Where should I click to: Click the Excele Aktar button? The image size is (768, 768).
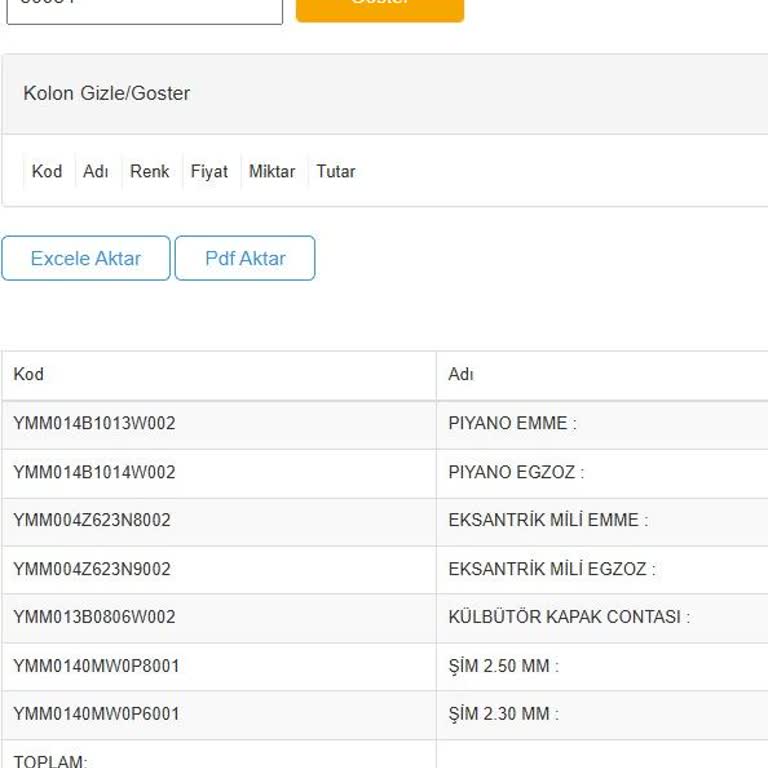click(86, 258)
